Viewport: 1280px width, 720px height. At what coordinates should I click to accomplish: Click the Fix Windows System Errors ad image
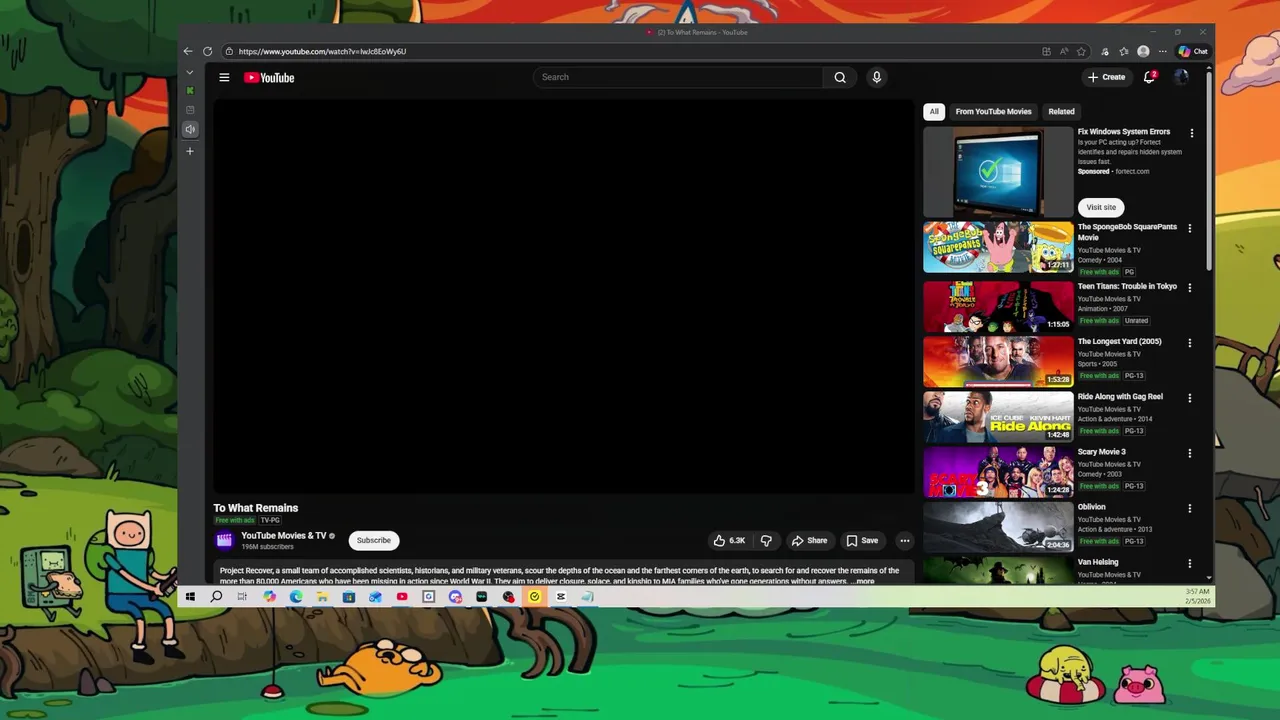(x=998, y=172)
